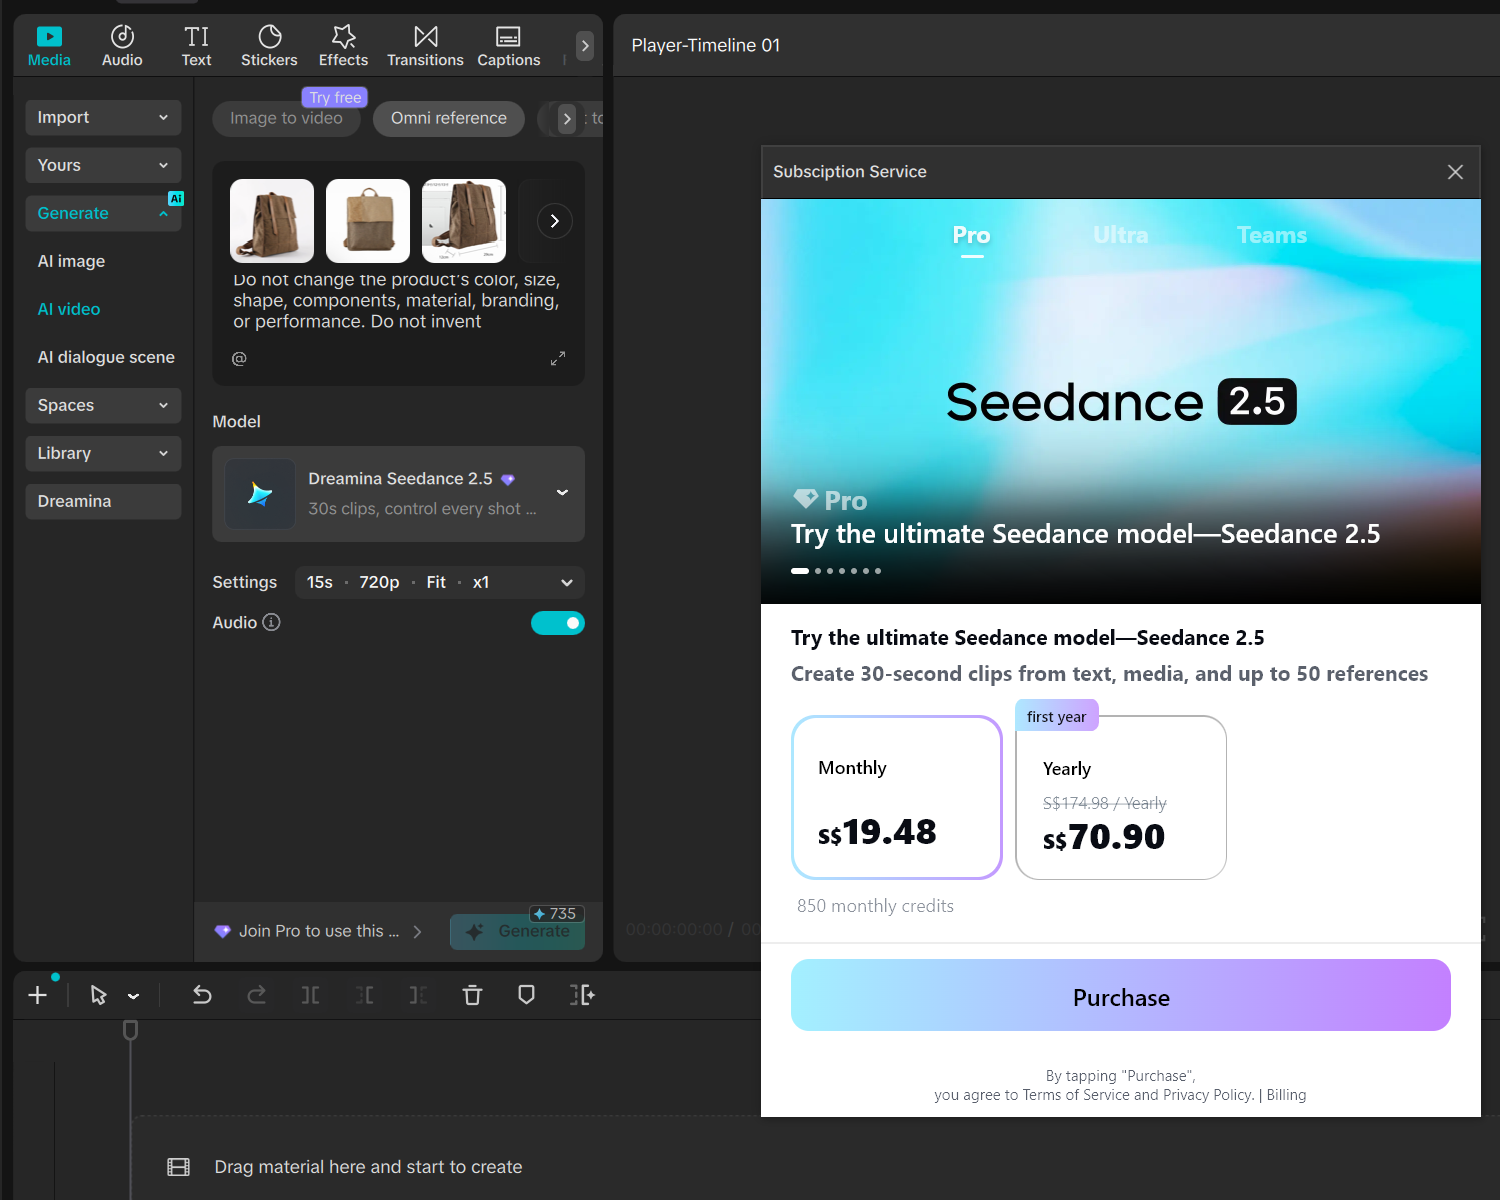Click the Player-Timeline 01 title
This screenshot has height=1200, width=1500.
tap(705, 45)
